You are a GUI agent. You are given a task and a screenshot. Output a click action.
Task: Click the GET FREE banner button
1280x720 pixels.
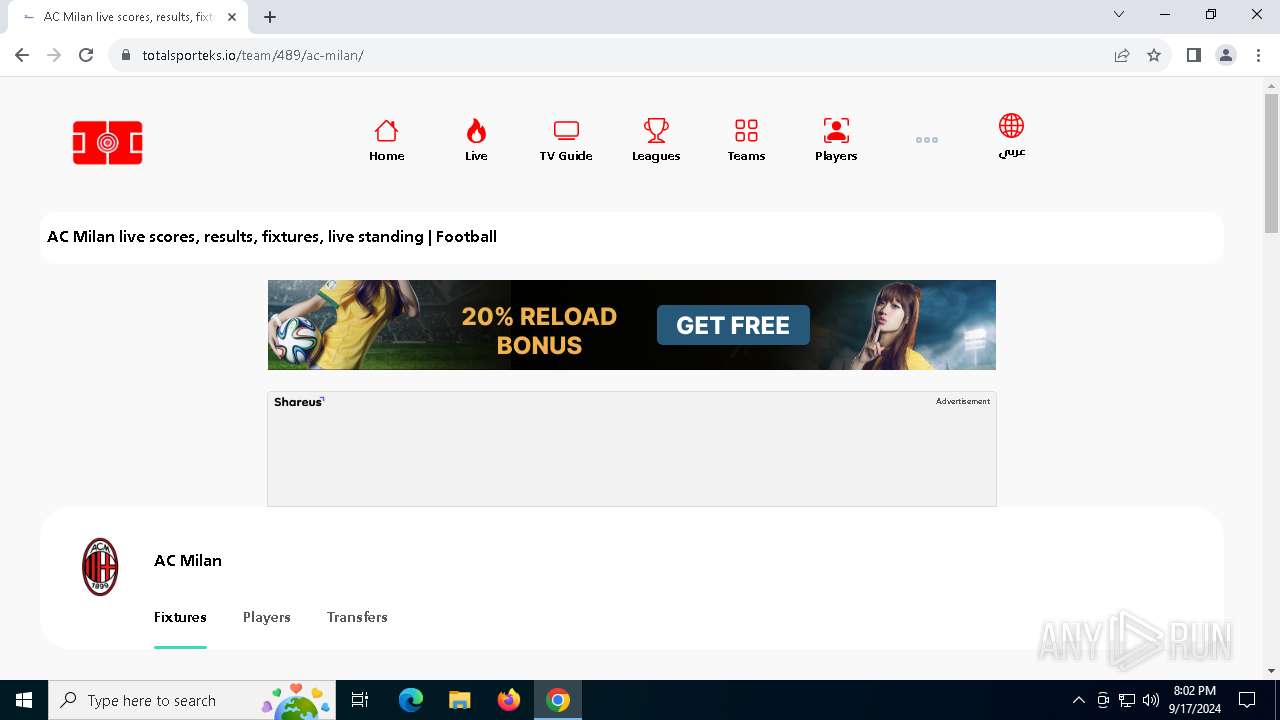733,325
